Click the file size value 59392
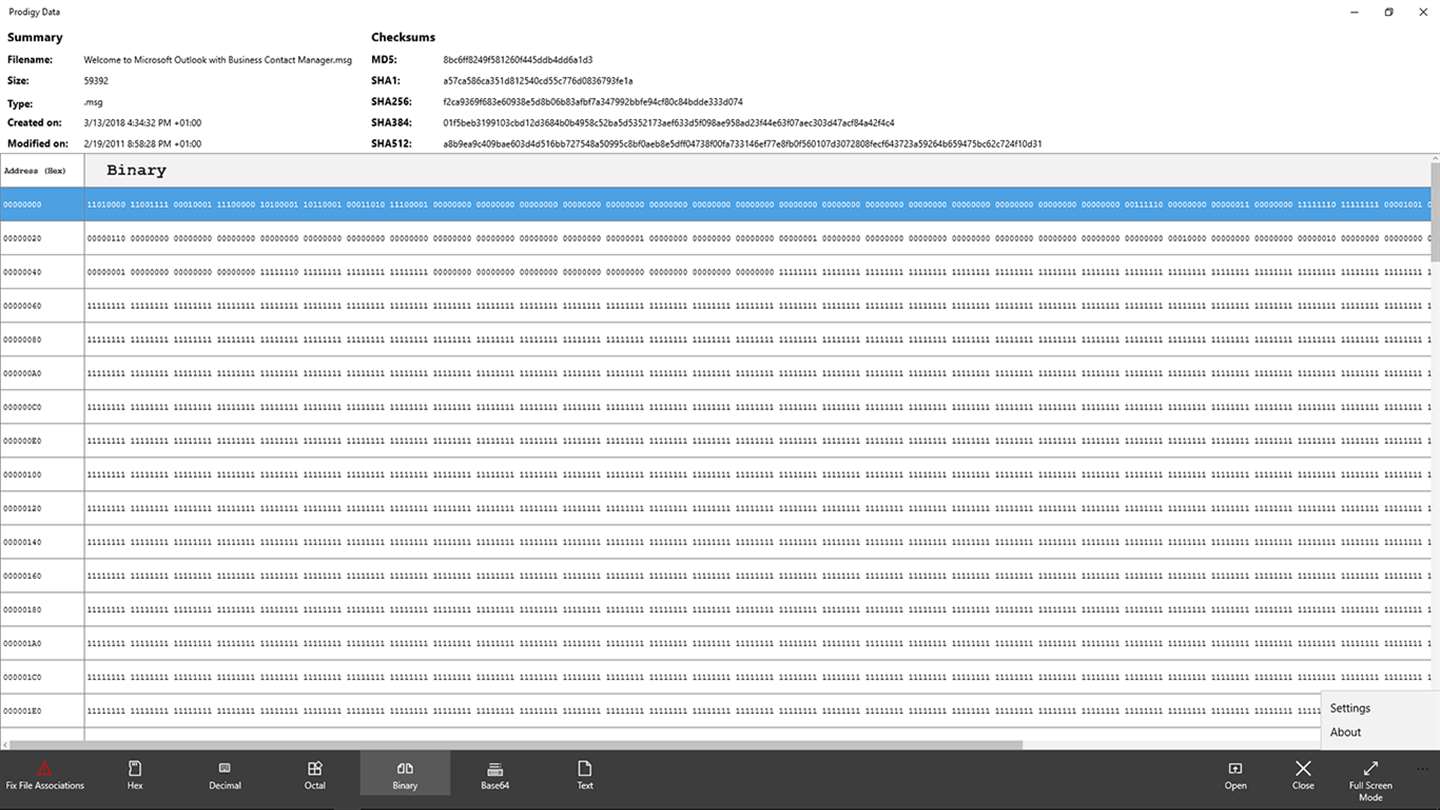1440x810 pixels. click(96, 81)
